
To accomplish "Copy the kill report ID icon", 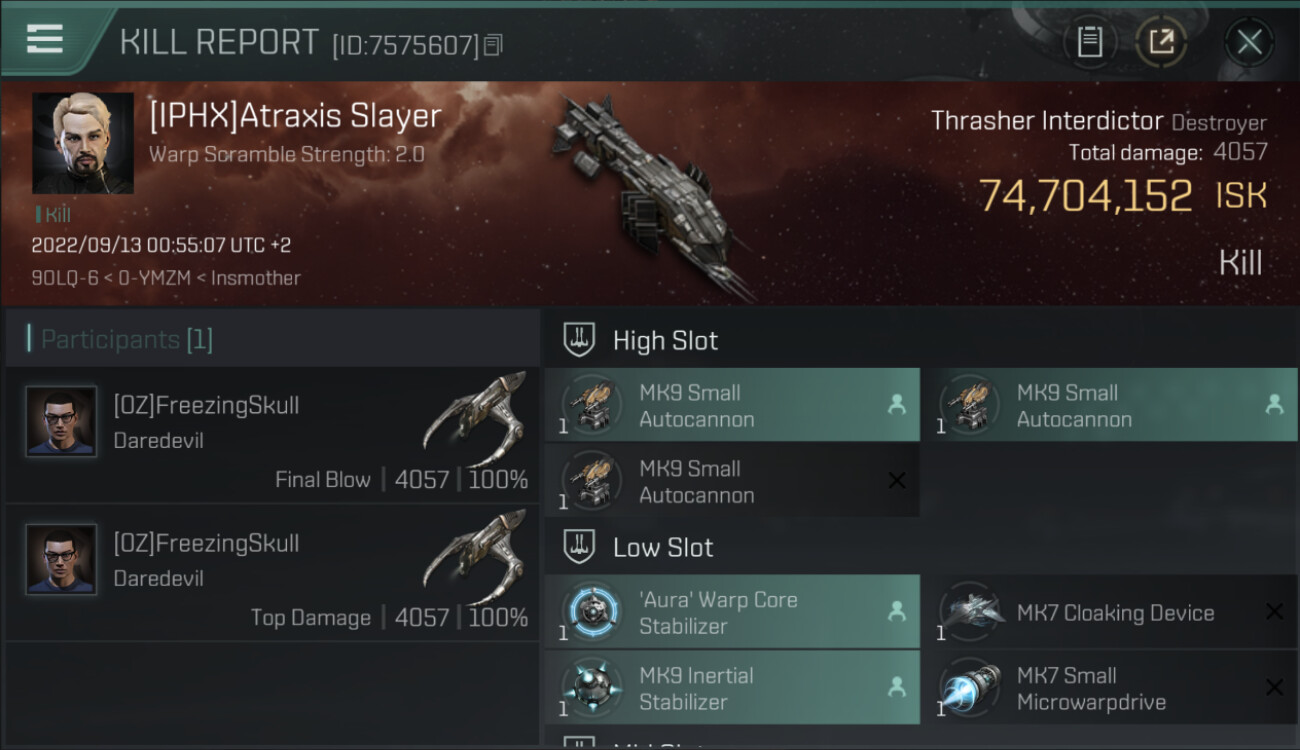I will click(493, 45).
